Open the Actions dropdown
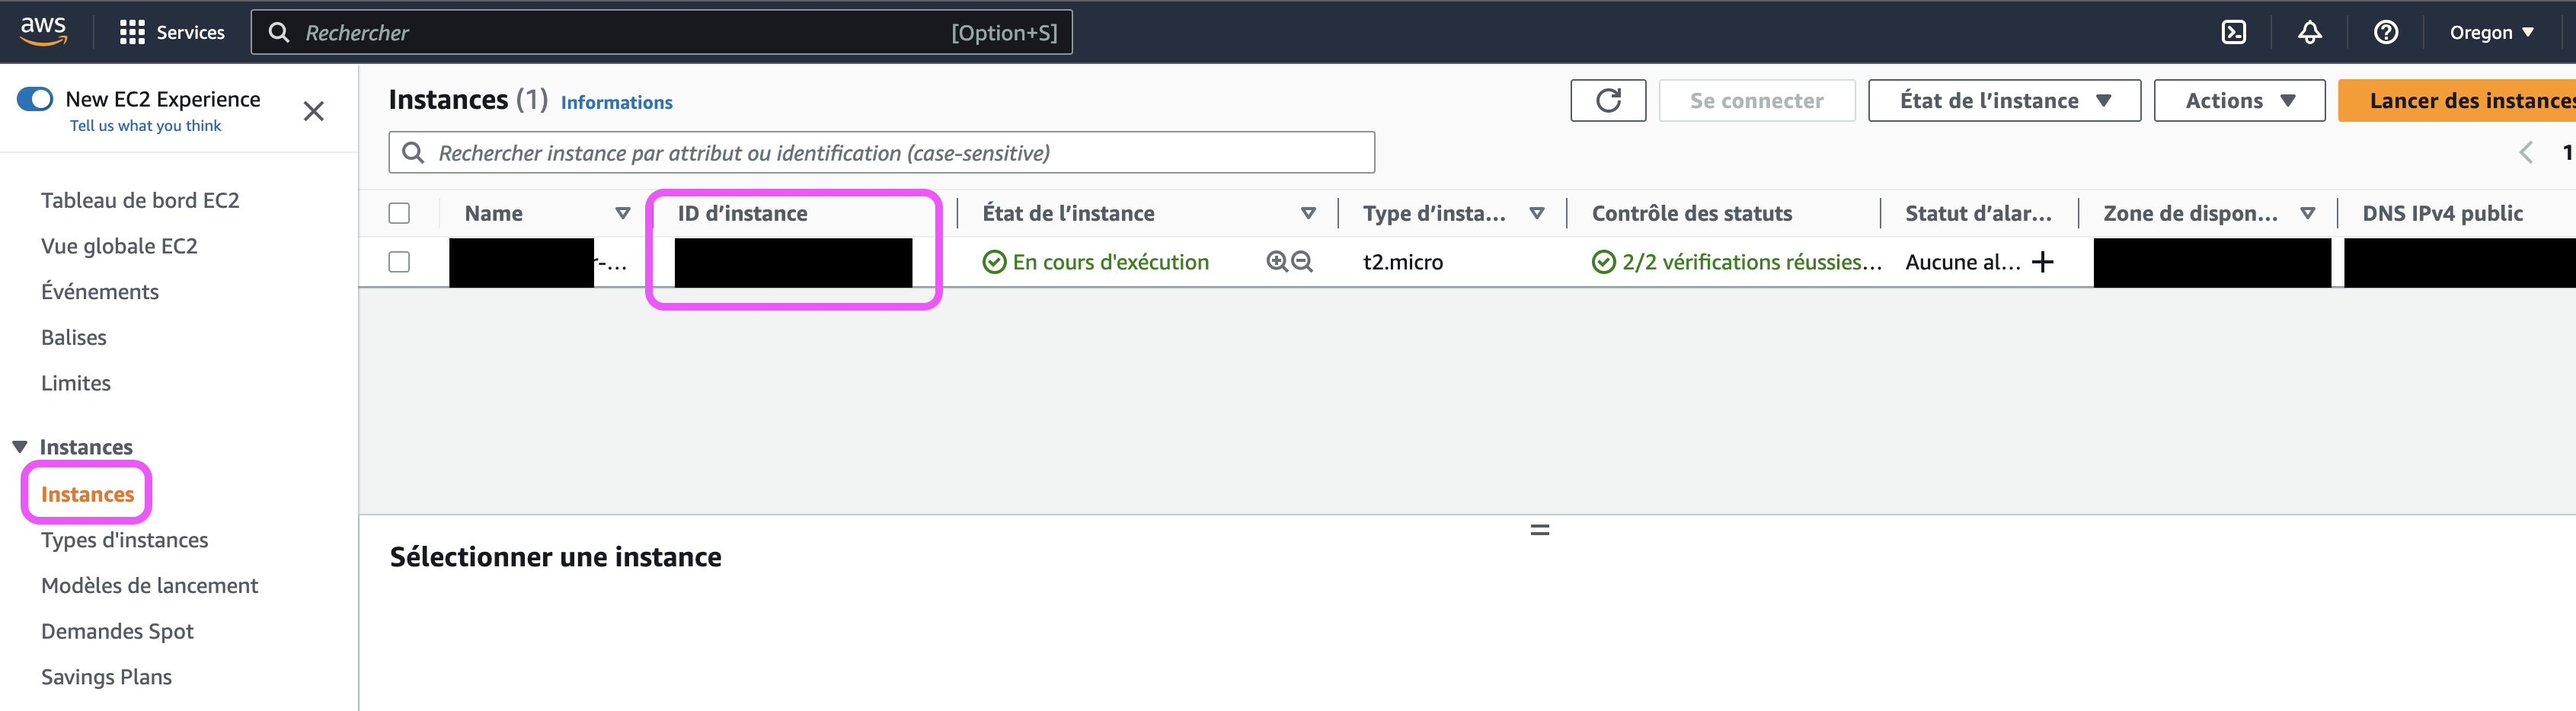 2239,100
